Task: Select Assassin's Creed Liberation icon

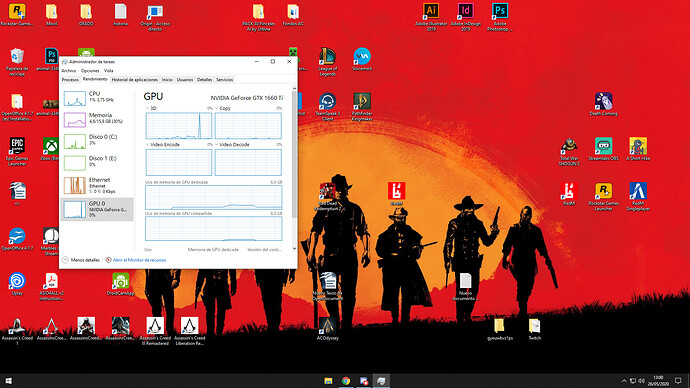Action: pos(189,332)
